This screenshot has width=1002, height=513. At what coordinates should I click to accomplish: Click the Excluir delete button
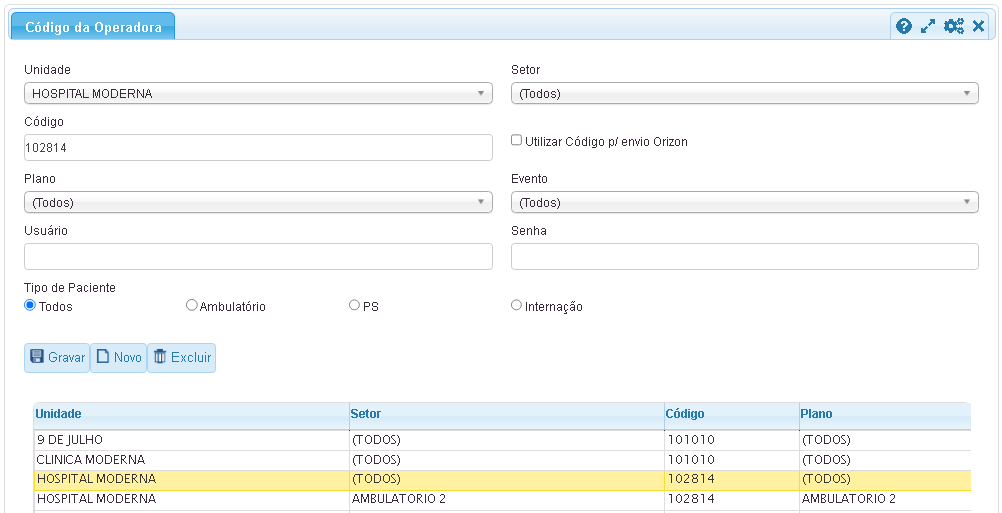[x=181, y=357]
